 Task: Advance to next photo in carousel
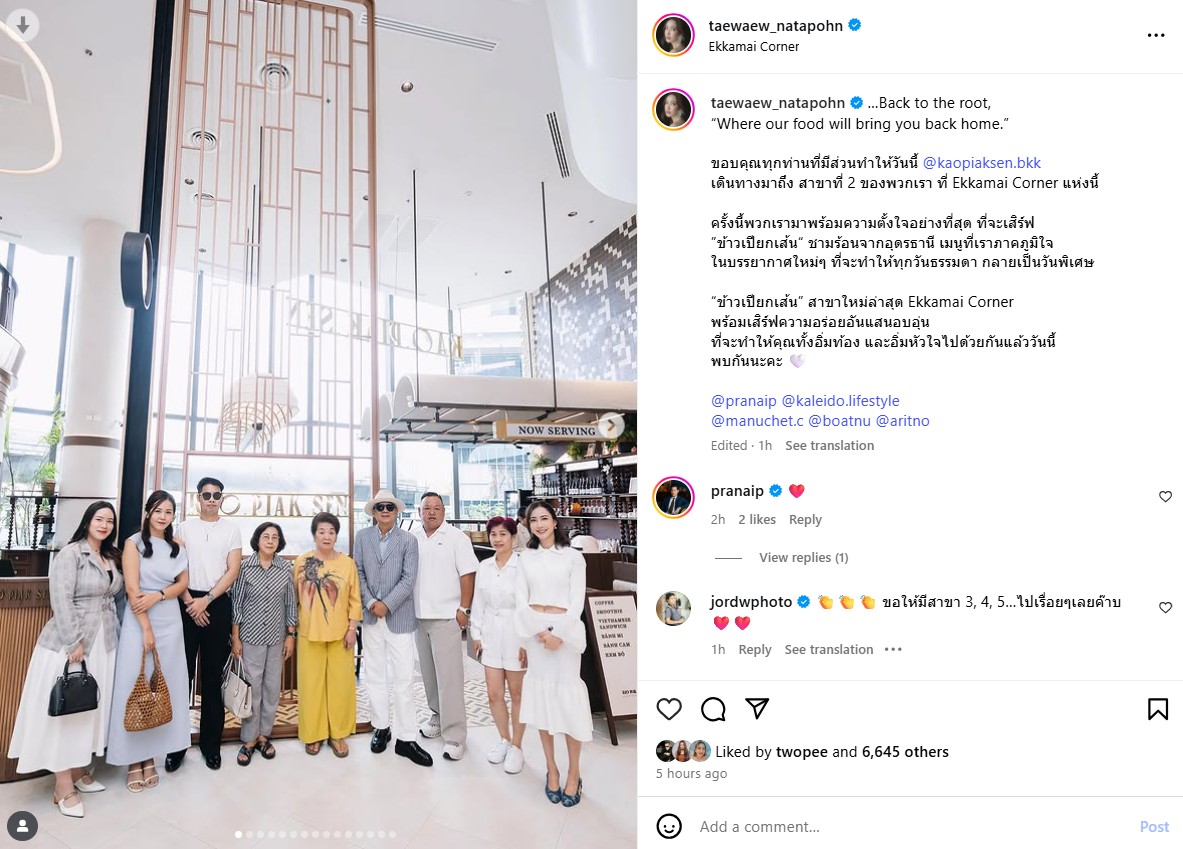(x=613, y=425)
